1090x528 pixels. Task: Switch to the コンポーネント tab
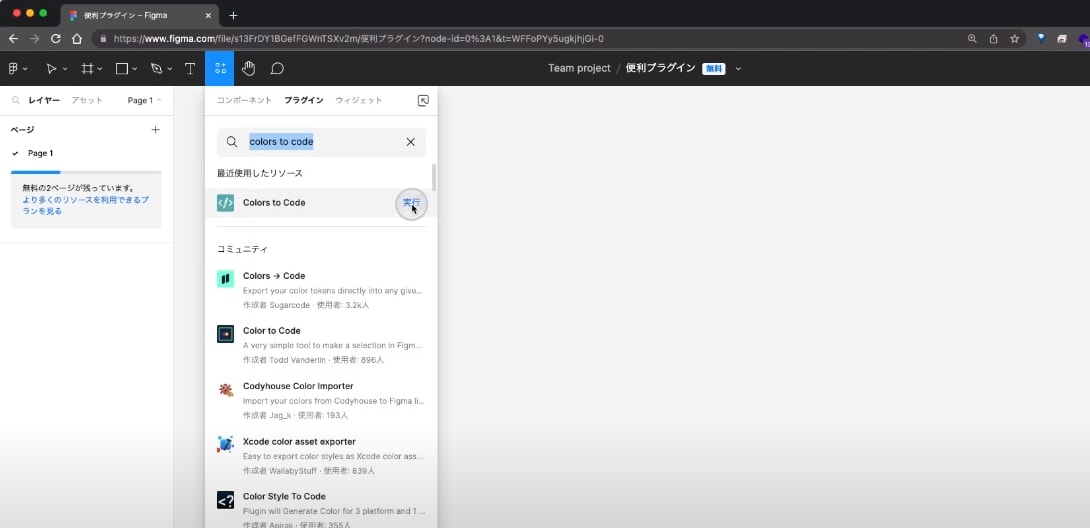[244, 101]
